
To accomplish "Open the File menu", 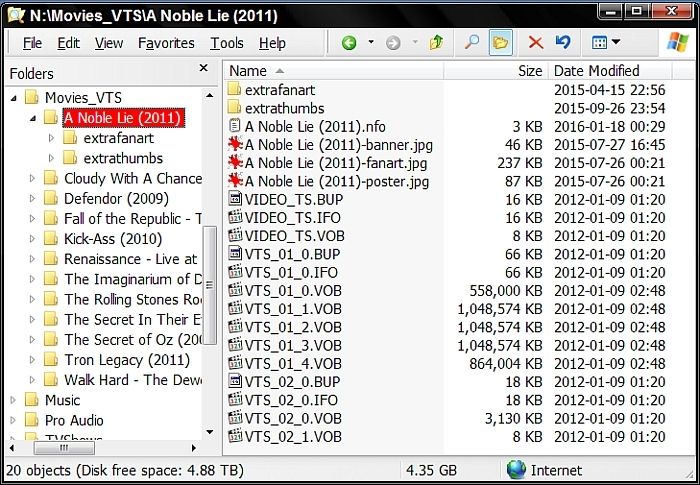I will (x=32, y=43).
